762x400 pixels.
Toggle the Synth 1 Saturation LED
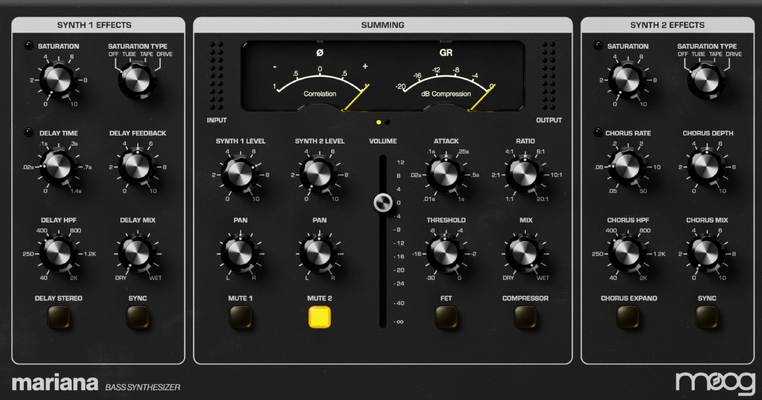[29, 46]
